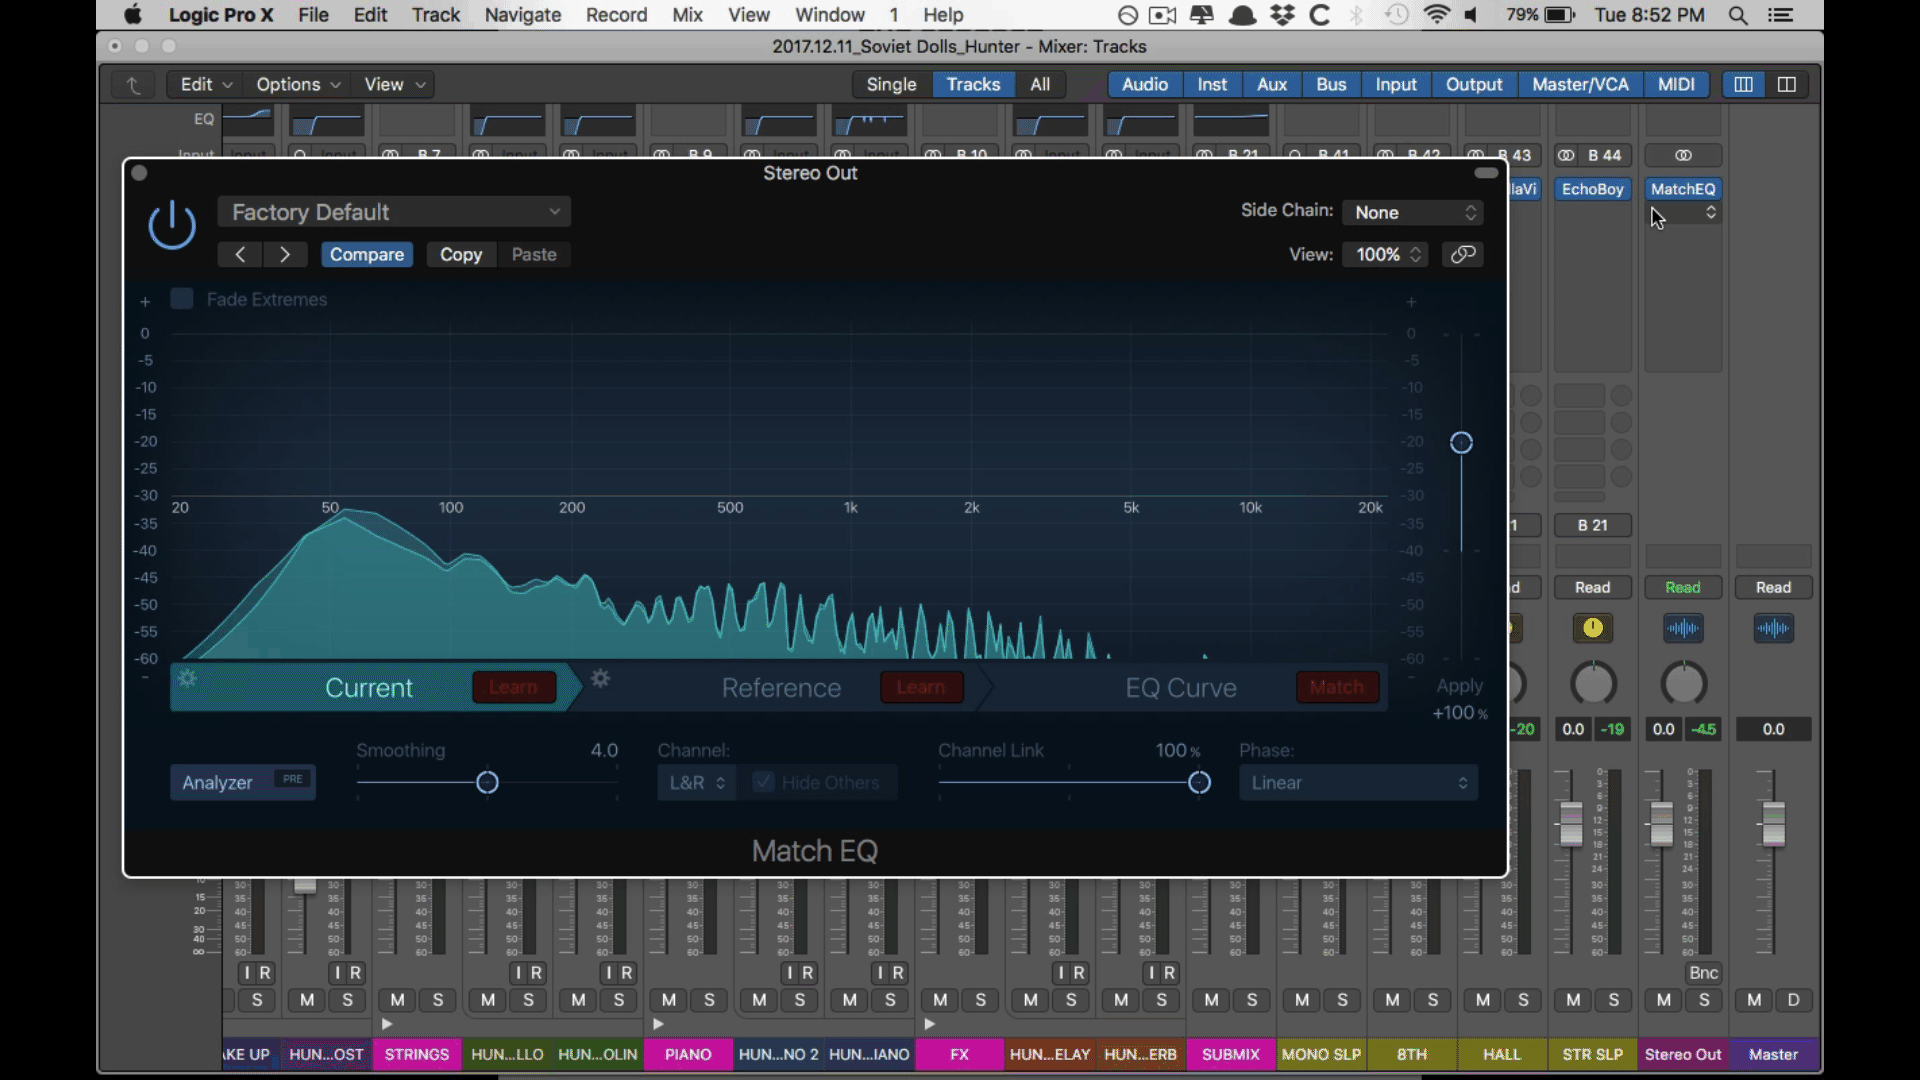Screen dimensions: 1920x1080
Task: Click the STRINGS track play triangle
Action: (387, 1024)
